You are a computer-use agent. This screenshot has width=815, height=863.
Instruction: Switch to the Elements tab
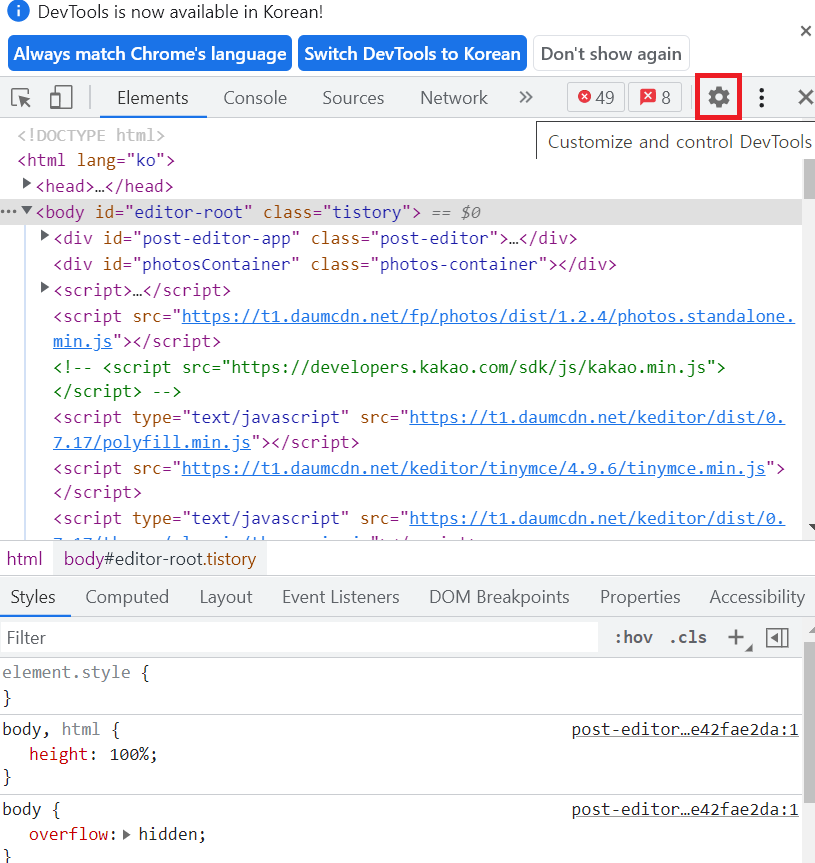(153, 98)
